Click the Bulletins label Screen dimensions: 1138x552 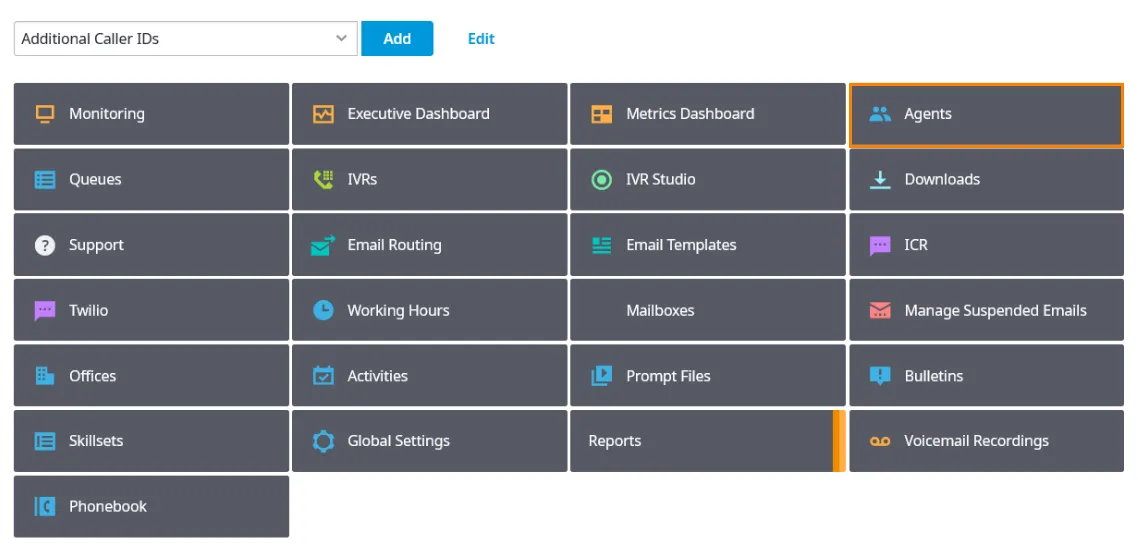pyautogui.click(x=933, y=376)
